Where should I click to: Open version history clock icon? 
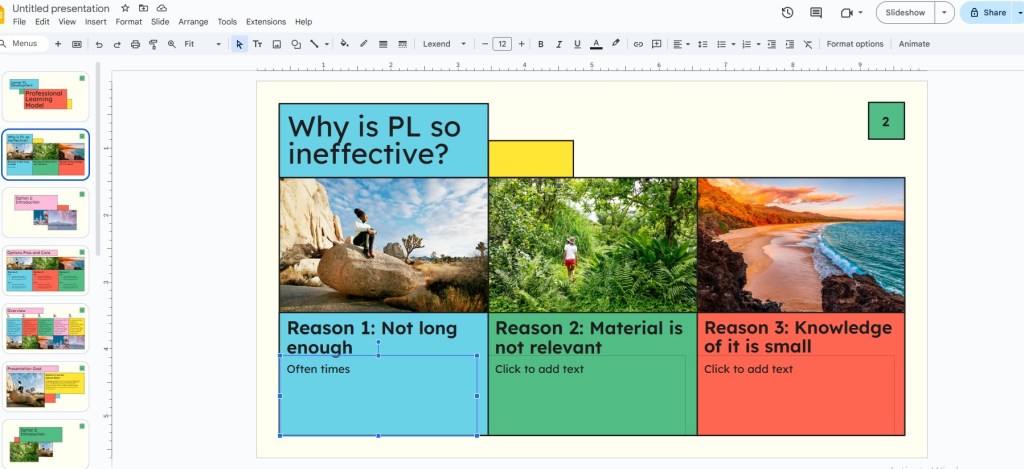click(787, 13)
